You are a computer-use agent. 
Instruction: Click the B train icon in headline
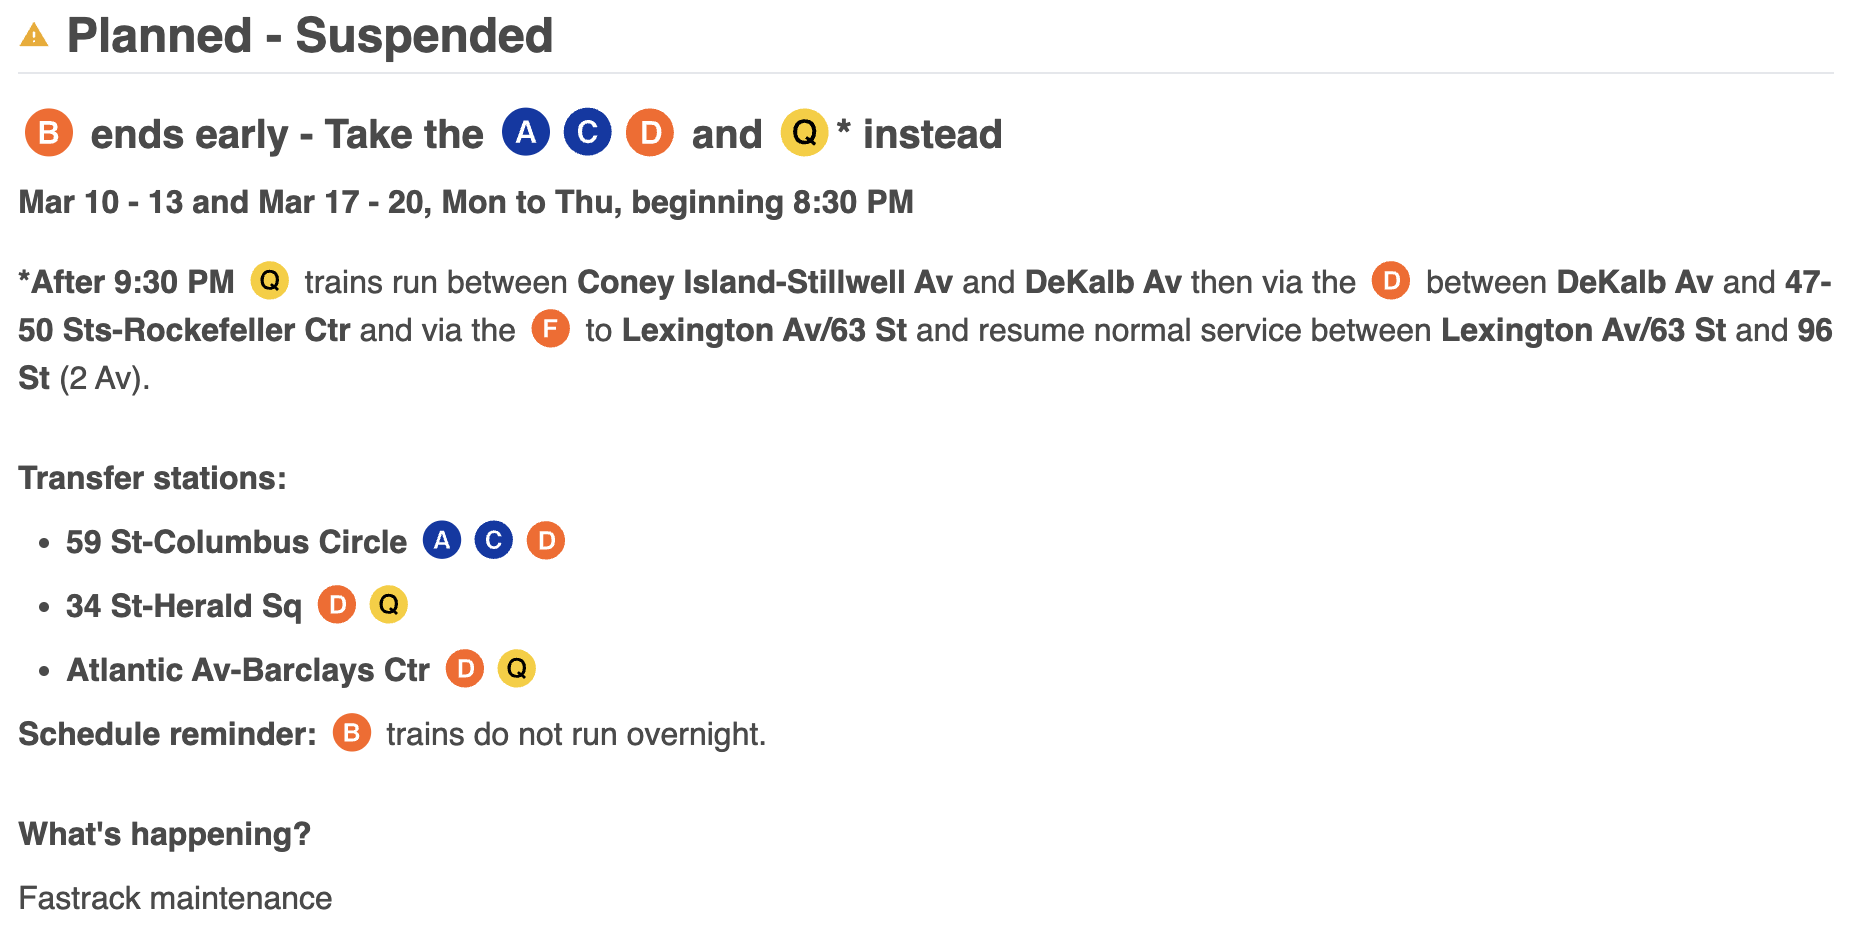click(49, 133)
